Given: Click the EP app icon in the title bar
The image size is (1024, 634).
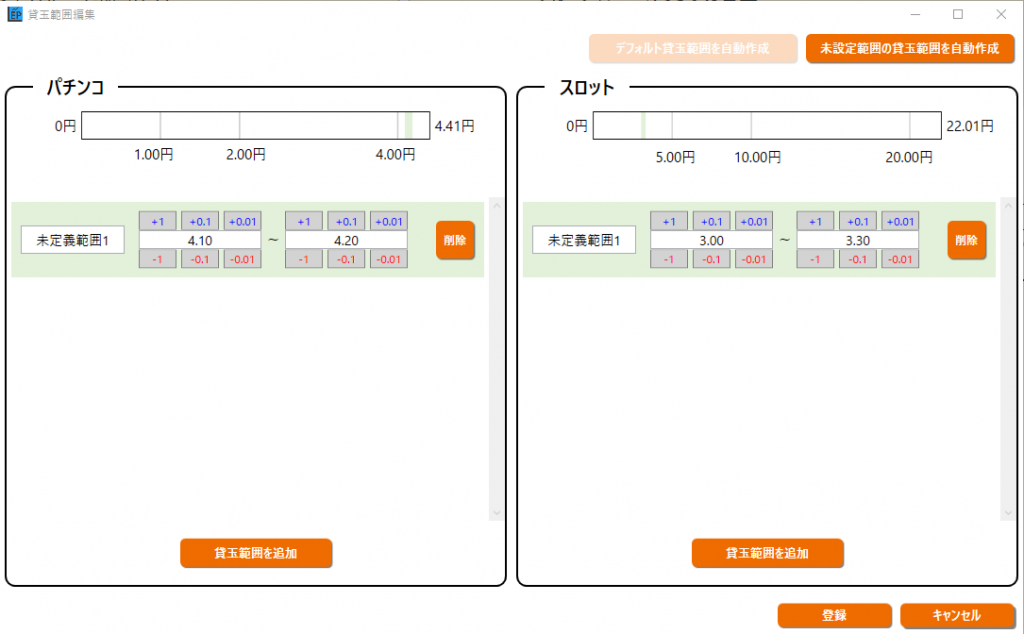Looking at the screenshot, I should pyautogui.click(x=15, y=14).
